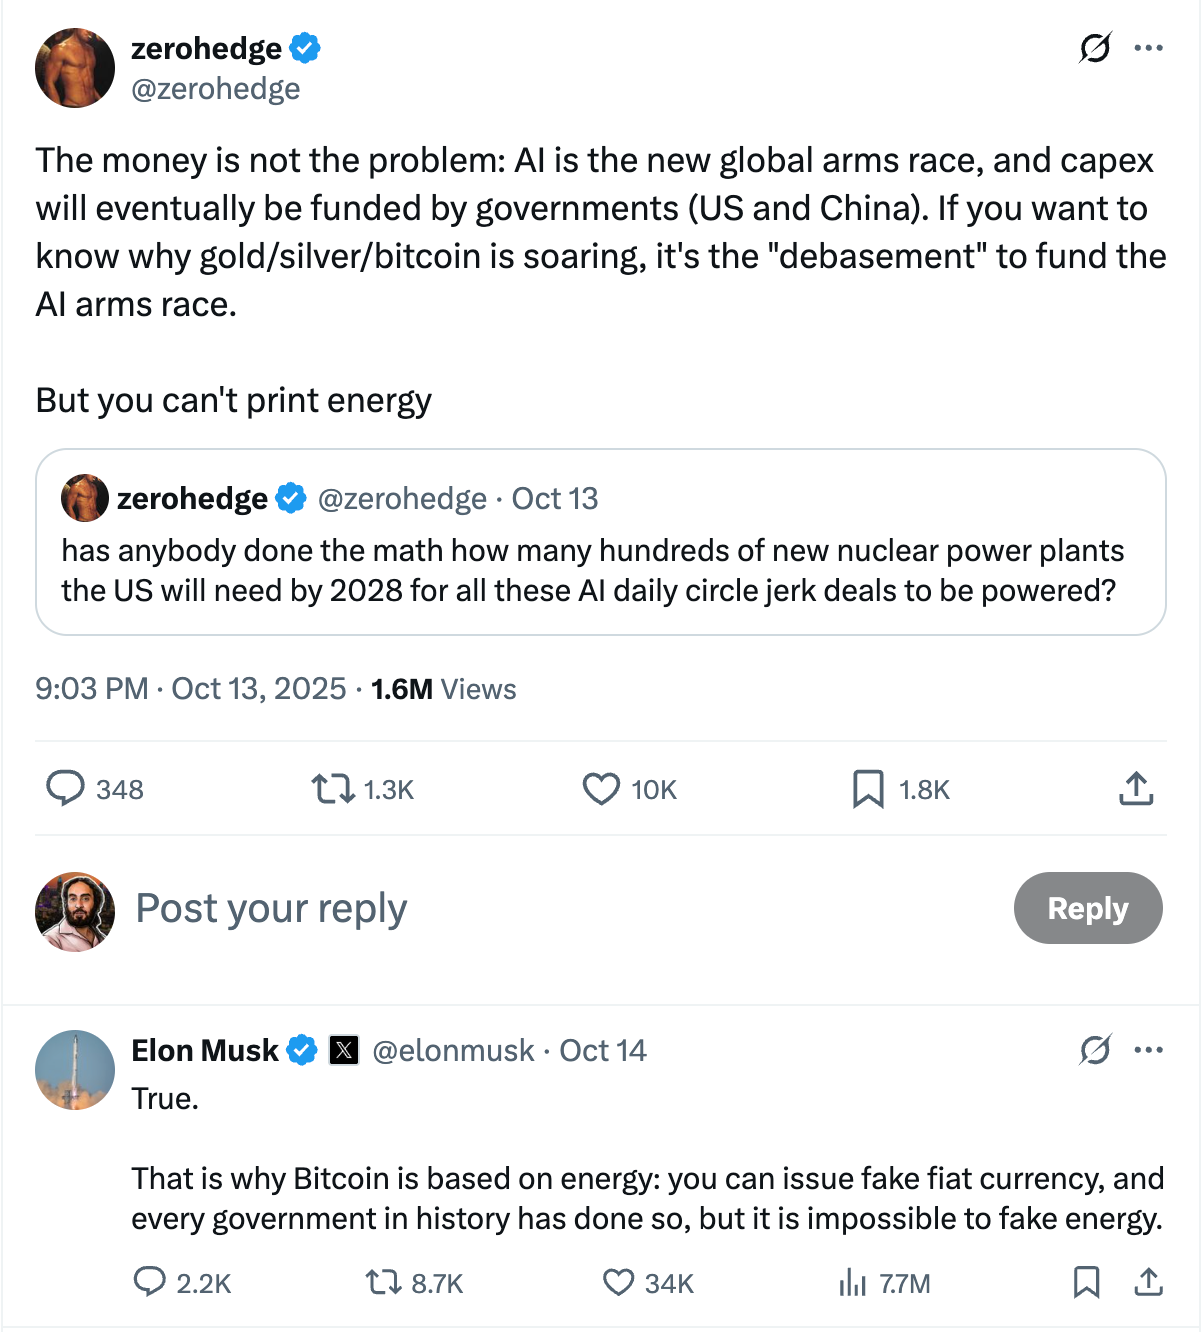Bookmark Elon Musk's reply
The width and height of the screenshot is (1204, 1332).
tap(1086, 1282)
